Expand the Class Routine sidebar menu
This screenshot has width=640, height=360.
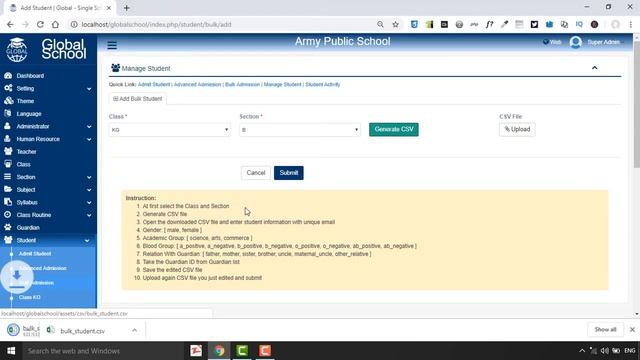tap(48, 215)
